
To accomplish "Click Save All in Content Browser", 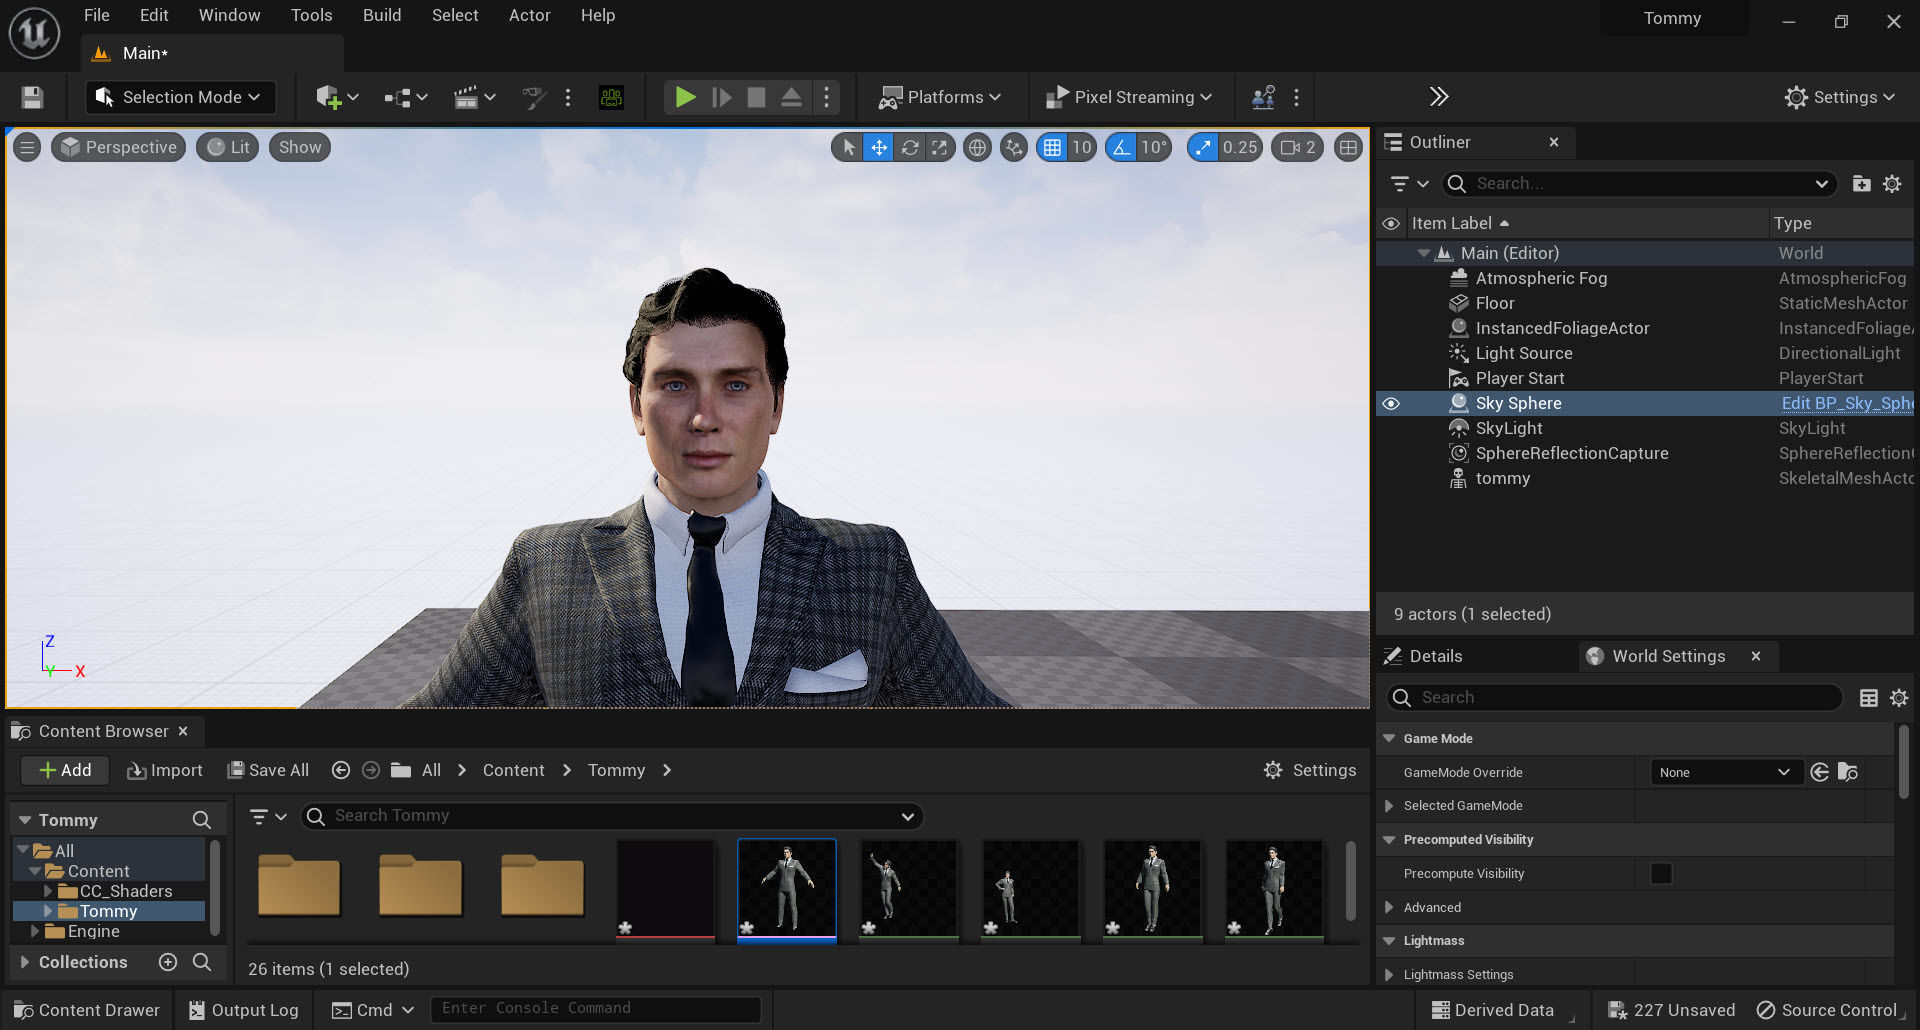I will 268,770.
